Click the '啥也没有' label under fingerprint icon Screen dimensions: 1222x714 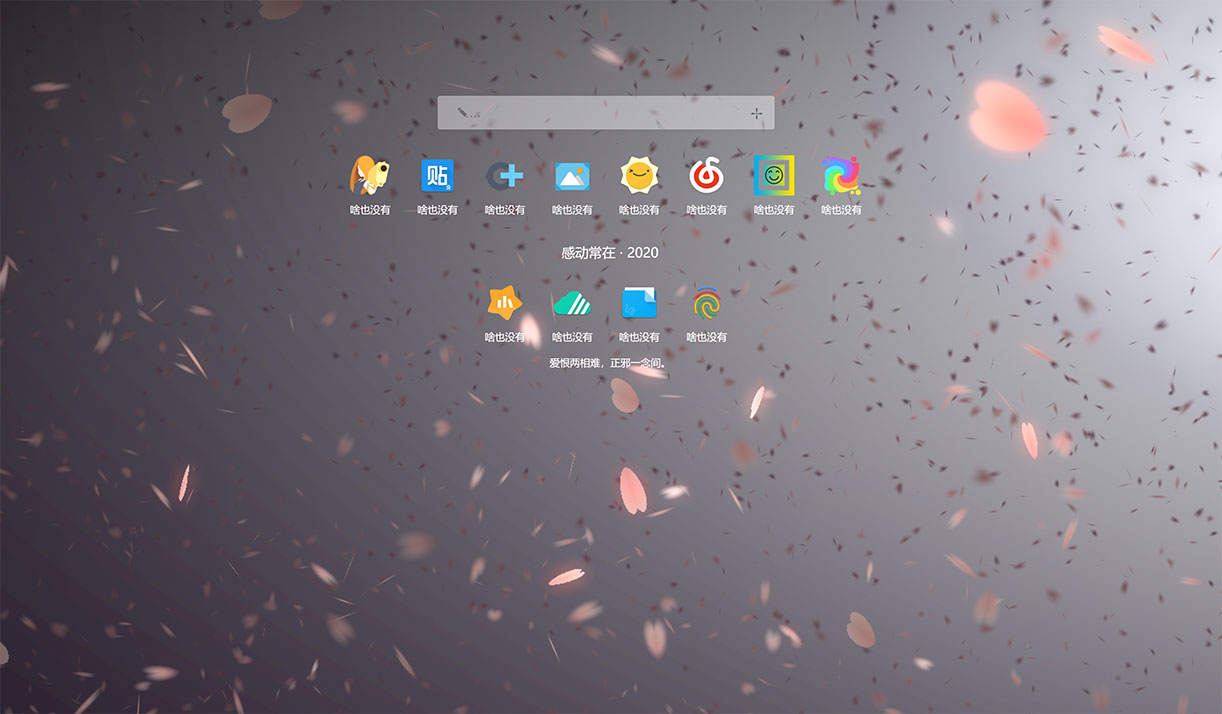click(x=706, y=337)
